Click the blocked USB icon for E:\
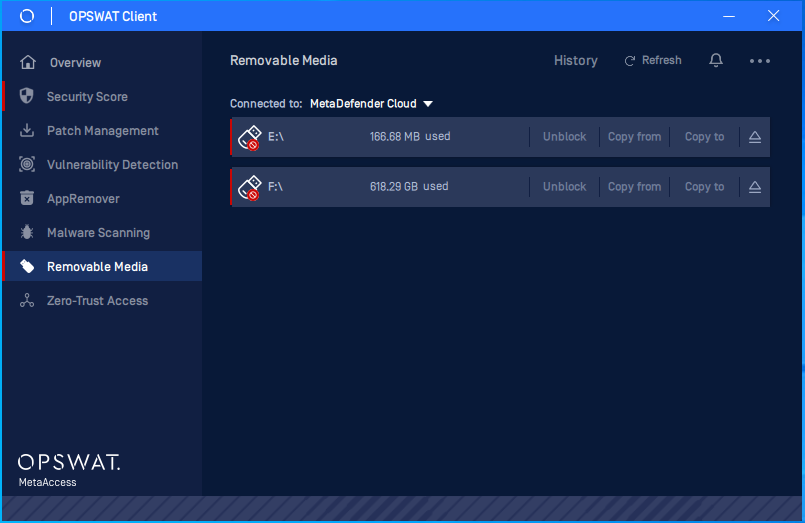This screenshot has width=805, height=523. [x=250, y=138]
